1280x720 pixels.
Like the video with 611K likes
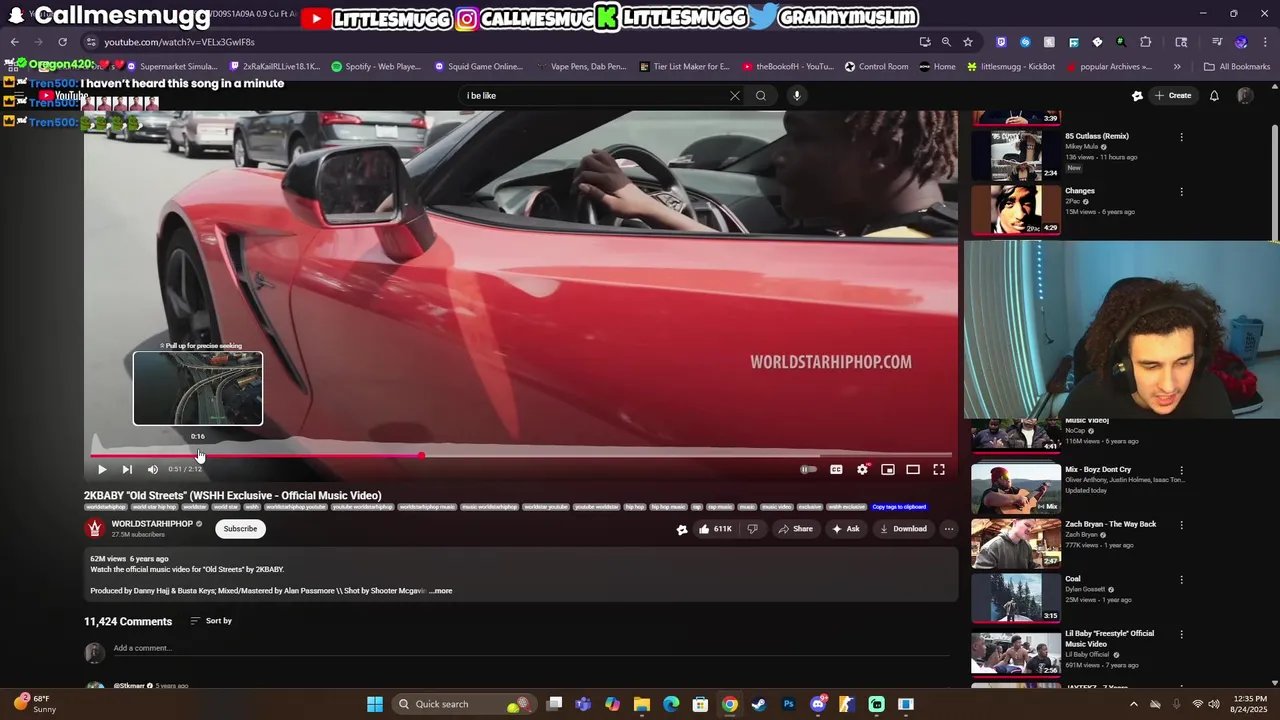[x=715, y=529]
